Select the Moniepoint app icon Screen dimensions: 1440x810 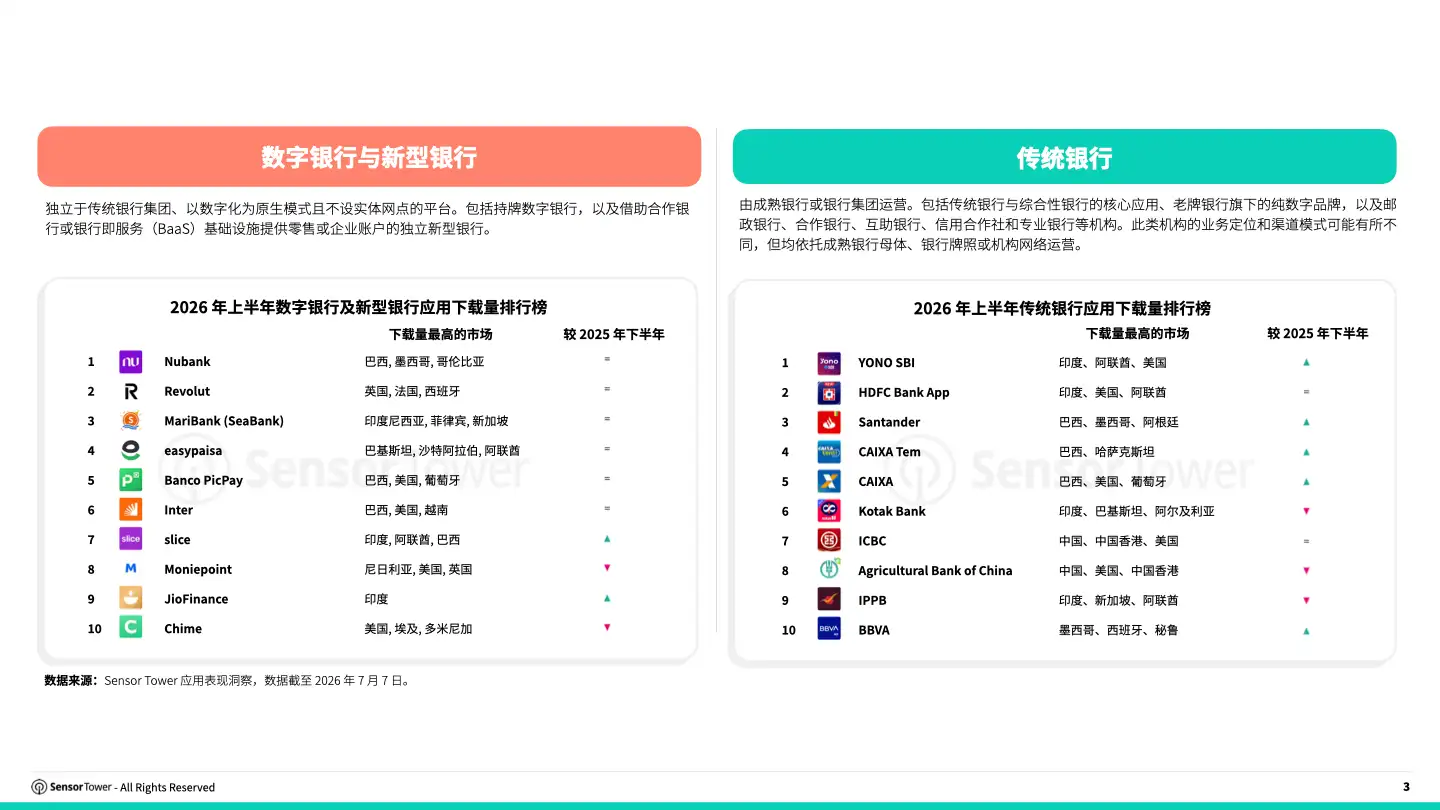pos(130,569)
